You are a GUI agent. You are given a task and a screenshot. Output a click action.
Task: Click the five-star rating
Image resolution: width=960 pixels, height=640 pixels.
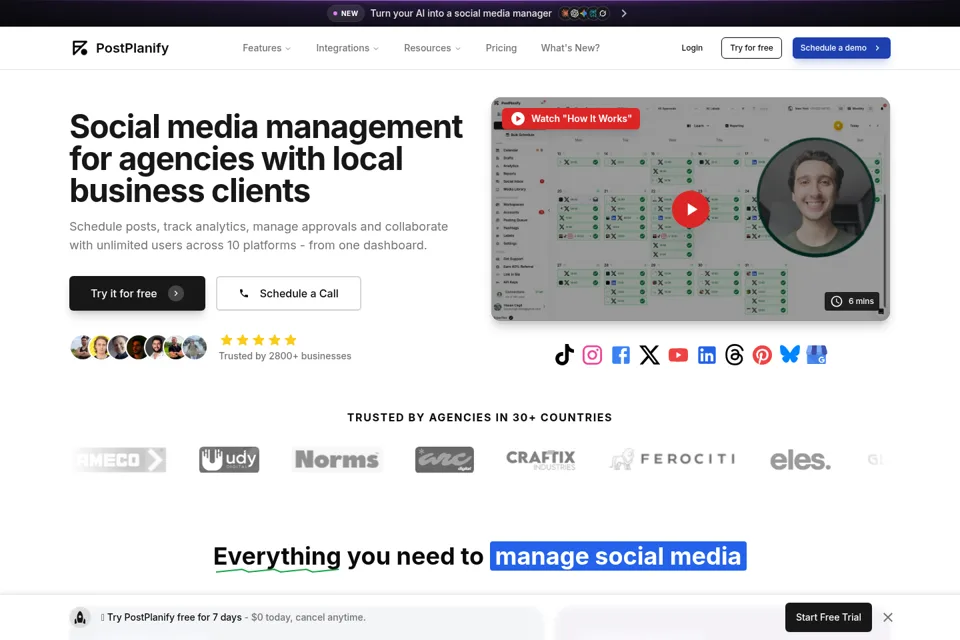pyautogui.click(x=258, y=340)
